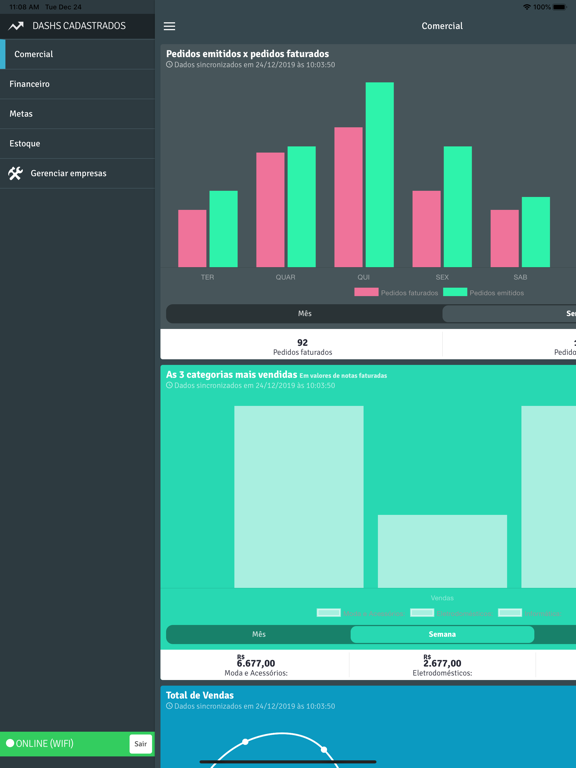The width and height of the screenshot is (576, 768).
Task: Click the R$ 6.677,00 Moda e Acessórios value
Action: [256, 664]
